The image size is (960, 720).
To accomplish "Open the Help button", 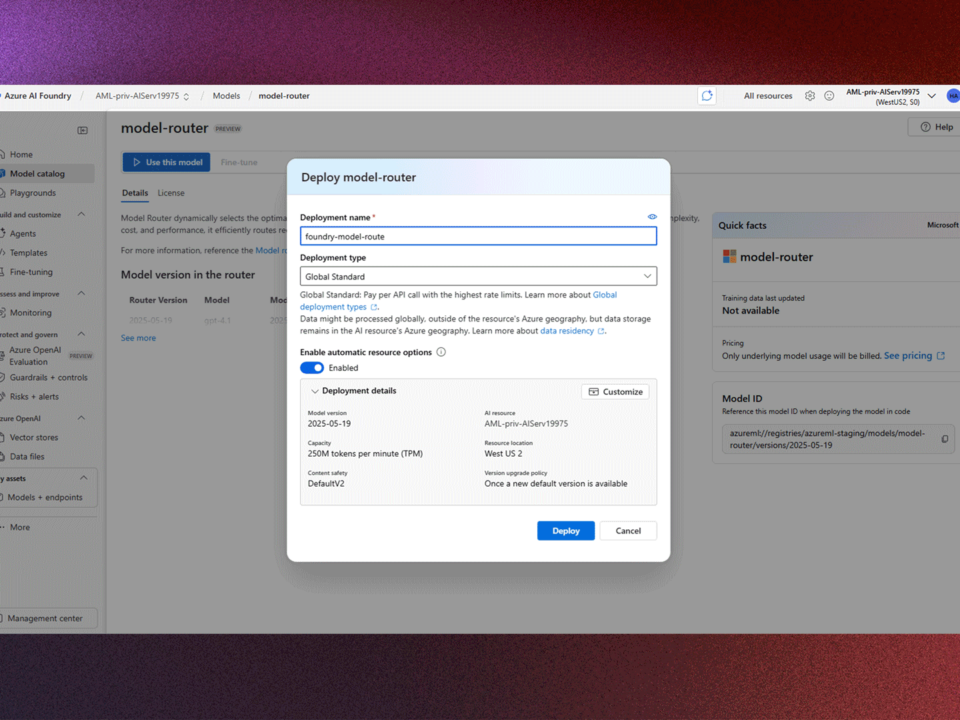I will pos(937,127).
